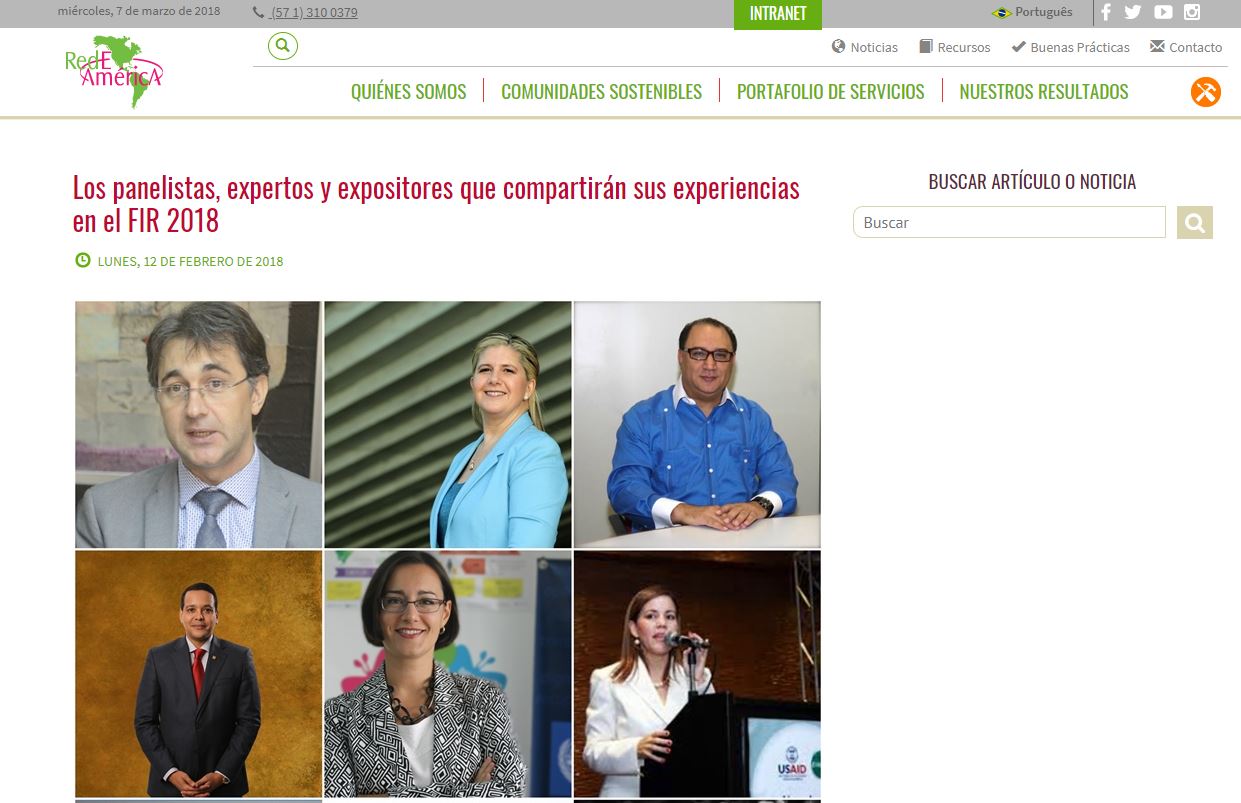
Task: Open the Facebook icon in top bar
Action: 1106,12
